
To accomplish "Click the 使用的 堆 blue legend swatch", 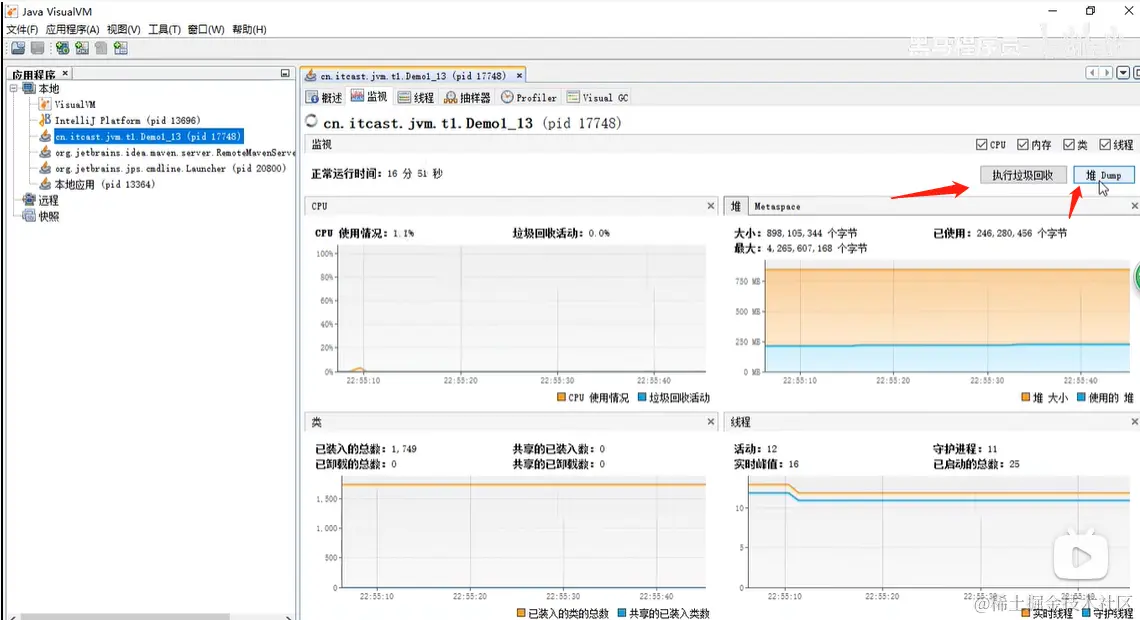I will pyautogui.click(x=1081, y=398).
